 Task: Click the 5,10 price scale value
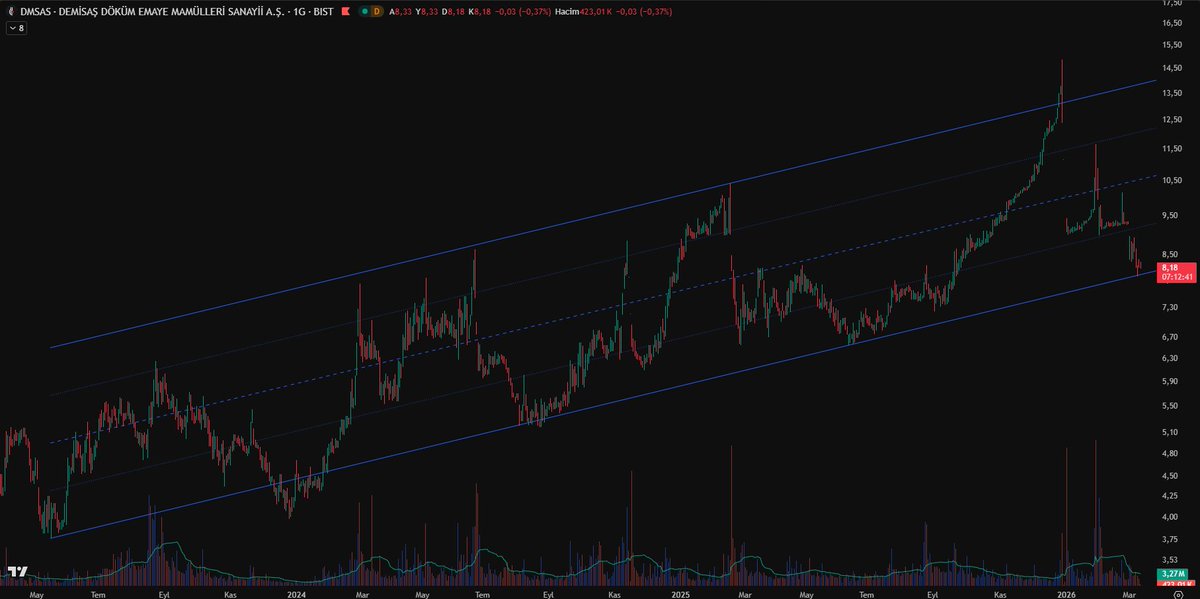point(1172,432)
